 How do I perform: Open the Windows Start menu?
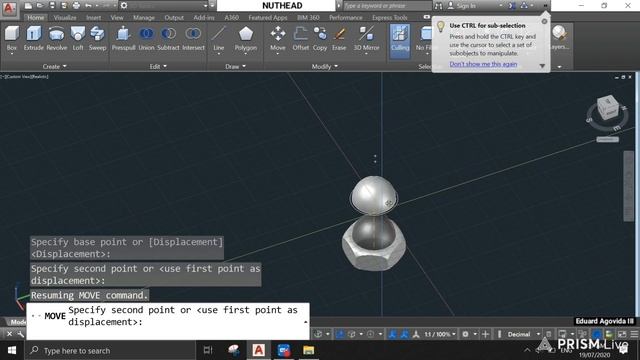point(12,350)
